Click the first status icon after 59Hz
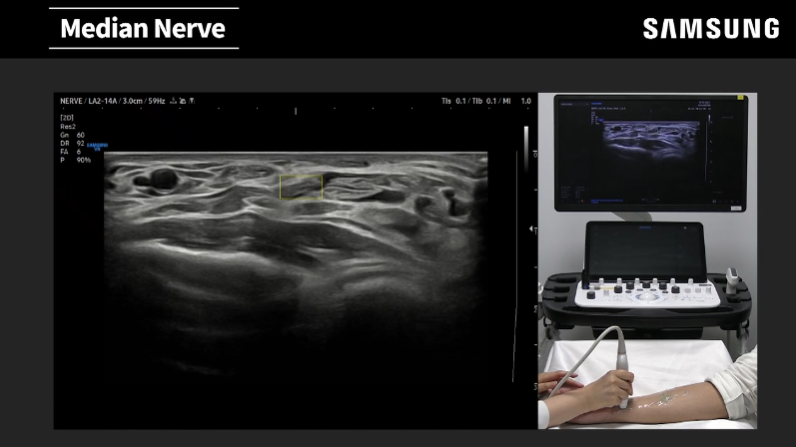The width and height of the screenshot is (796, 447). pyautogui.click(x=173, y=101)
